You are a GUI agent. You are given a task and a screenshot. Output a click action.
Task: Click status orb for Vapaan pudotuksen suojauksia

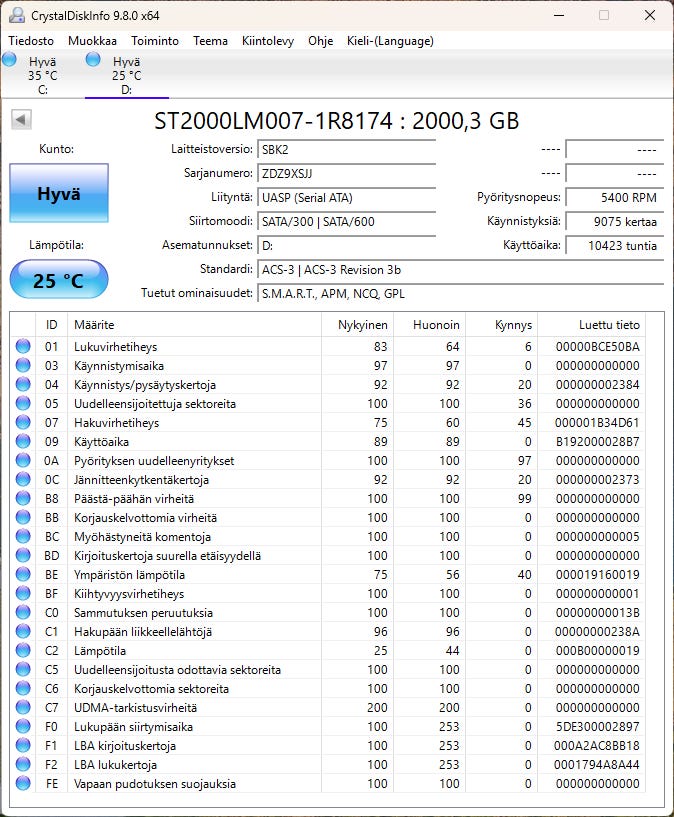[x=23, y=784]
